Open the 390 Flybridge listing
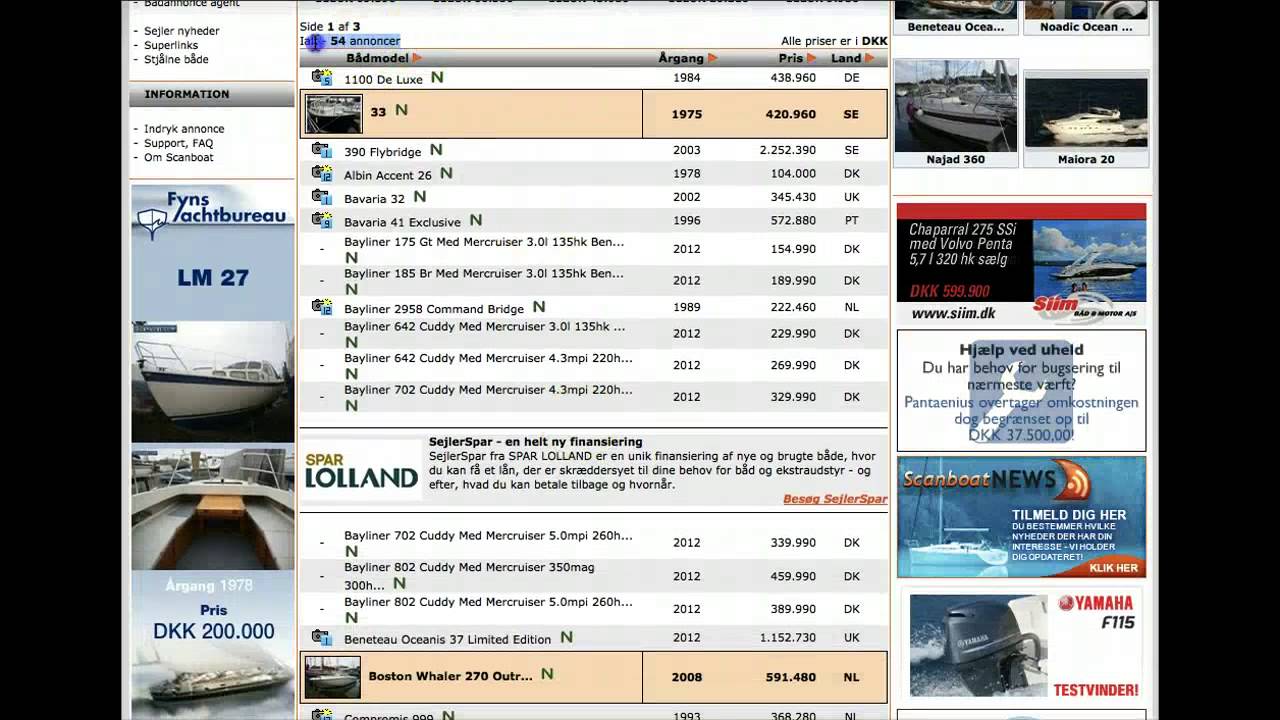This screenshot has width=1280, height=720. point(382,152)
